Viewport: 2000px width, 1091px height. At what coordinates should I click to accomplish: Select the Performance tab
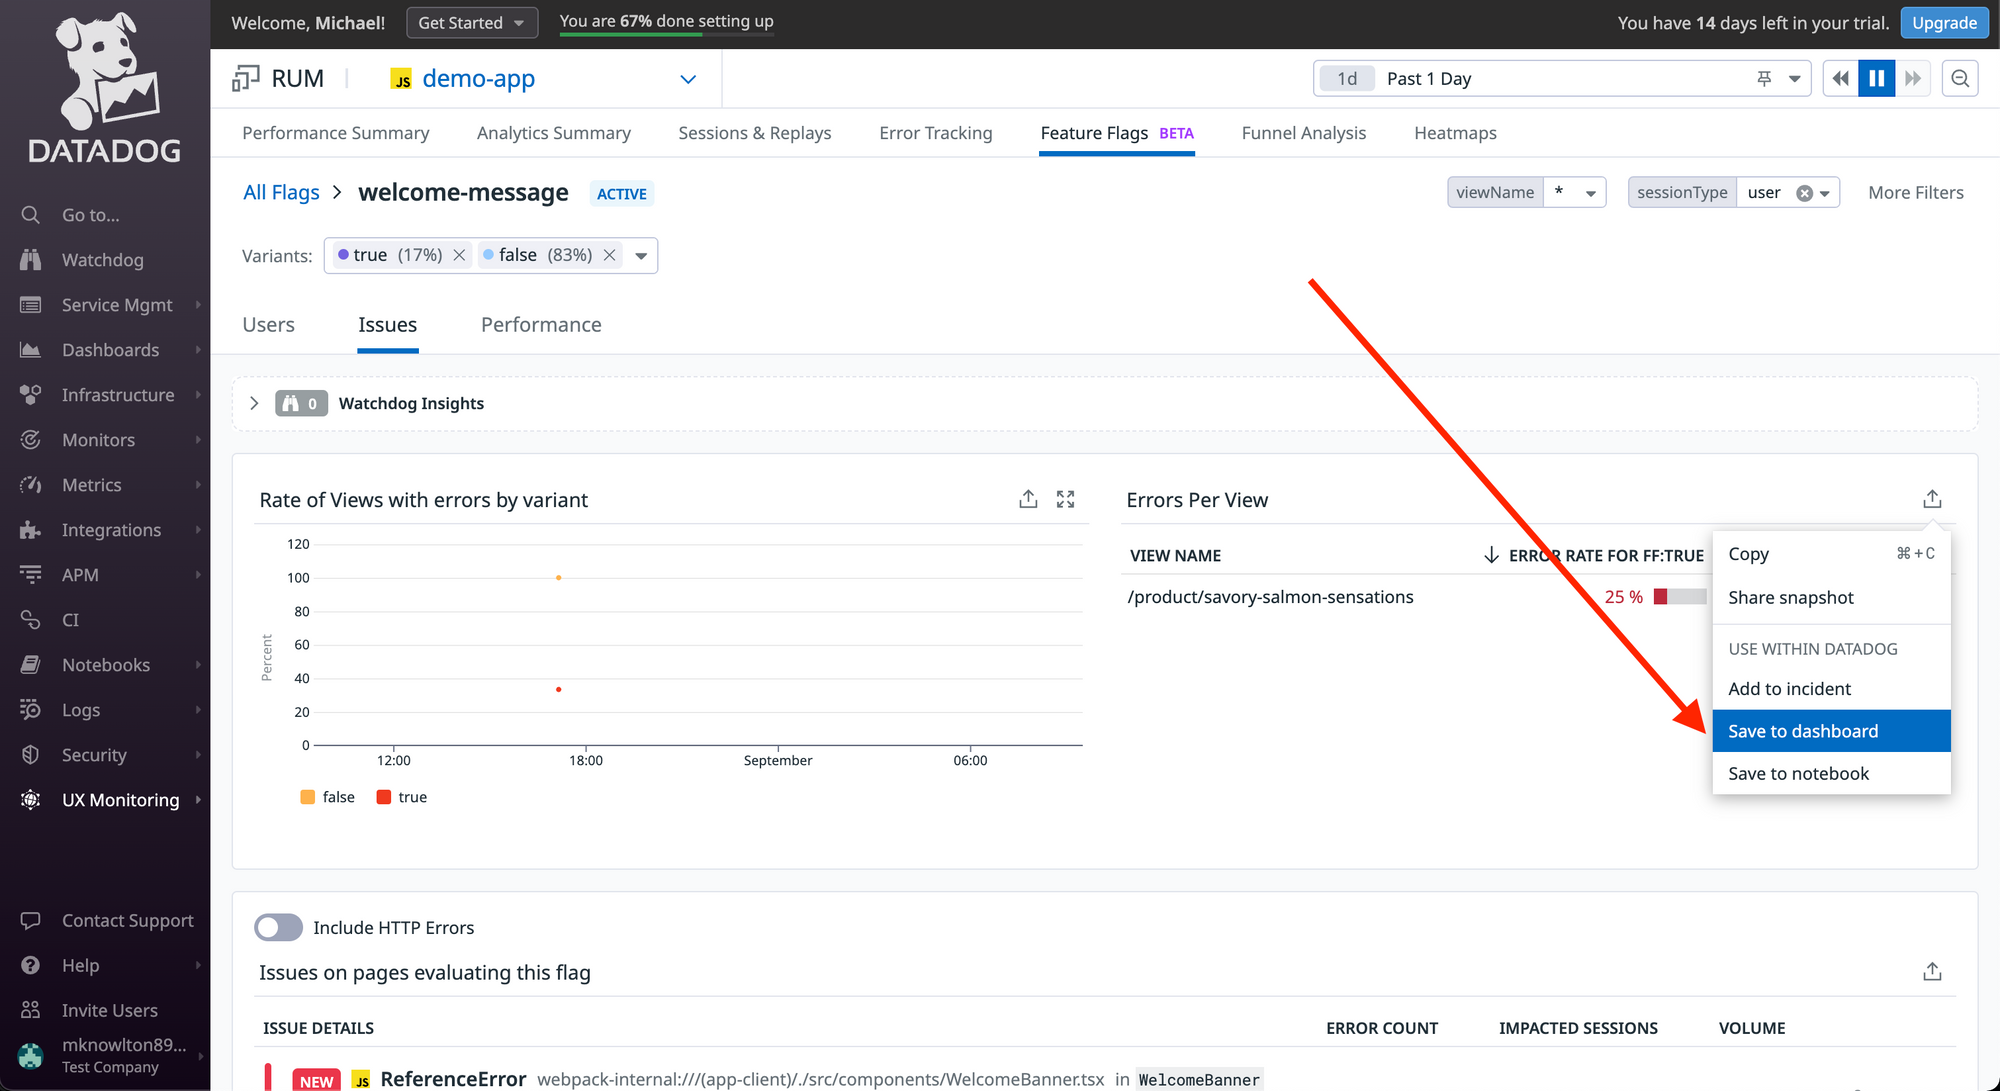click(x=543, y=324)
